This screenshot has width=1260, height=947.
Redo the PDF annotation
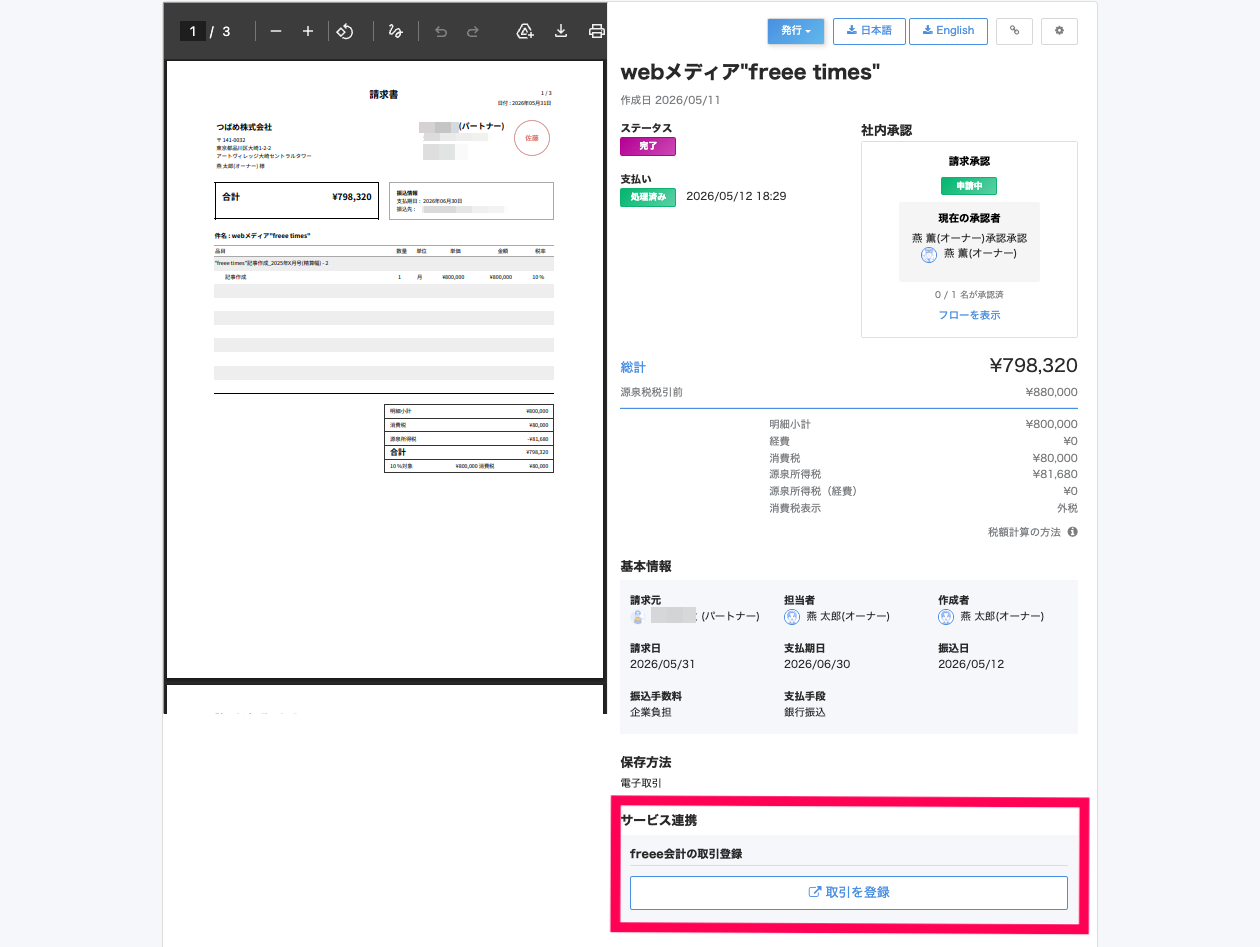[x=473, y=31]
